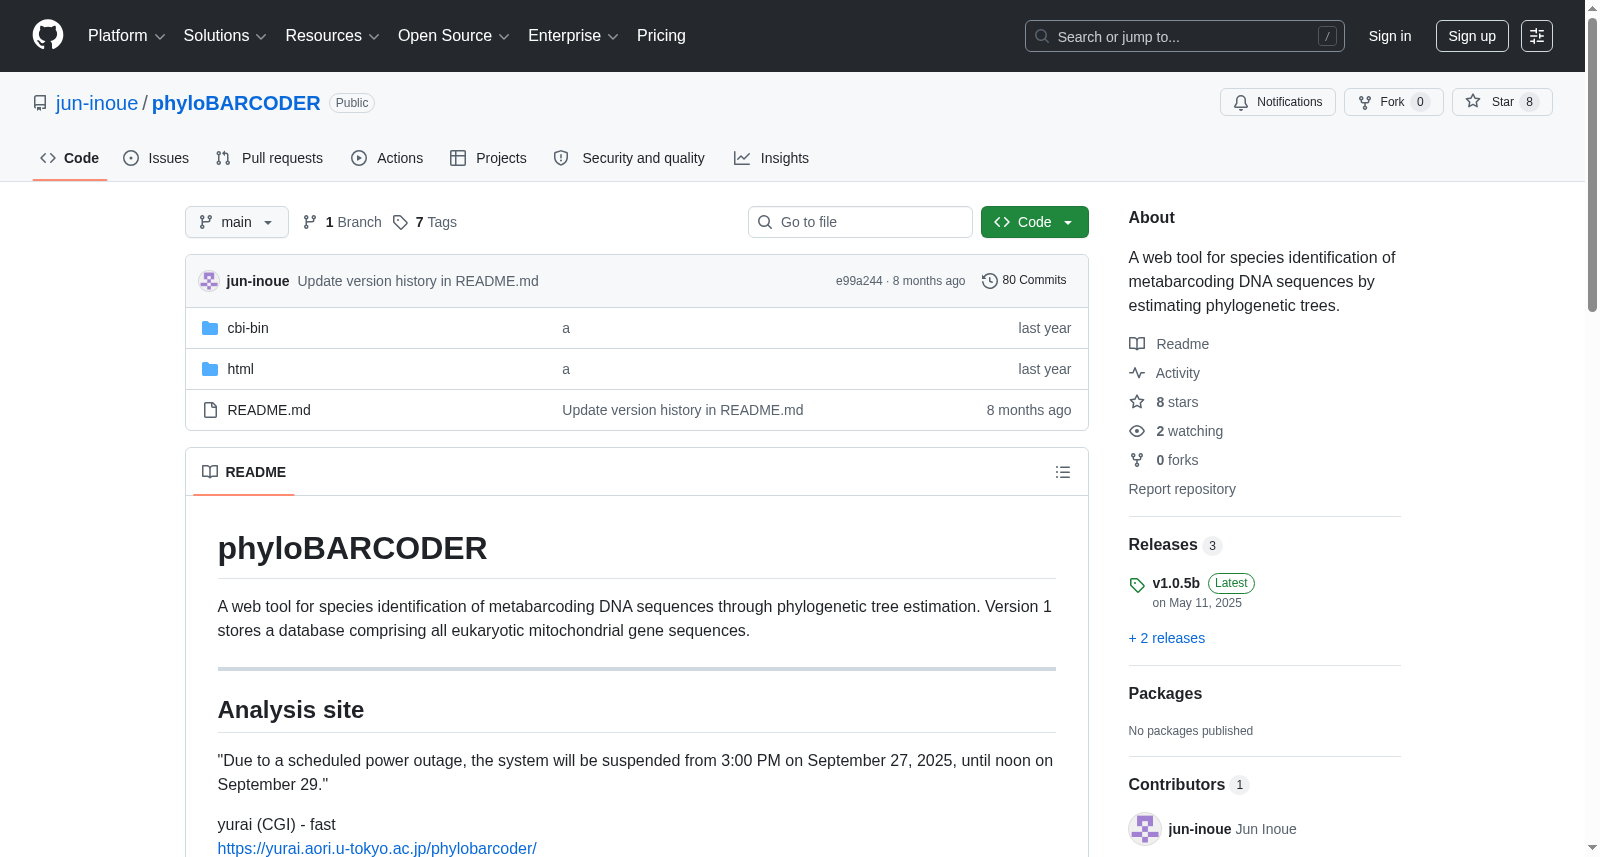The image size is (1600, 857).
Task: Click the forks icon in About
Action: click(1137, 460)
